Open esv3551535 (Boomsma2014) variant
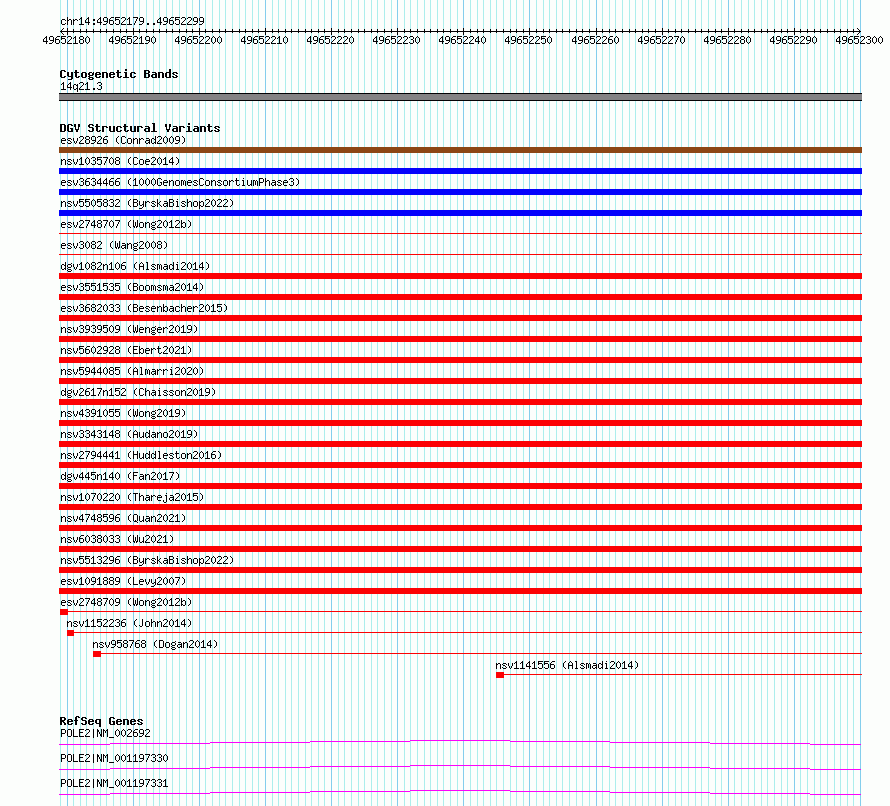This screenshot has height=806, width=890. [132, 287]
